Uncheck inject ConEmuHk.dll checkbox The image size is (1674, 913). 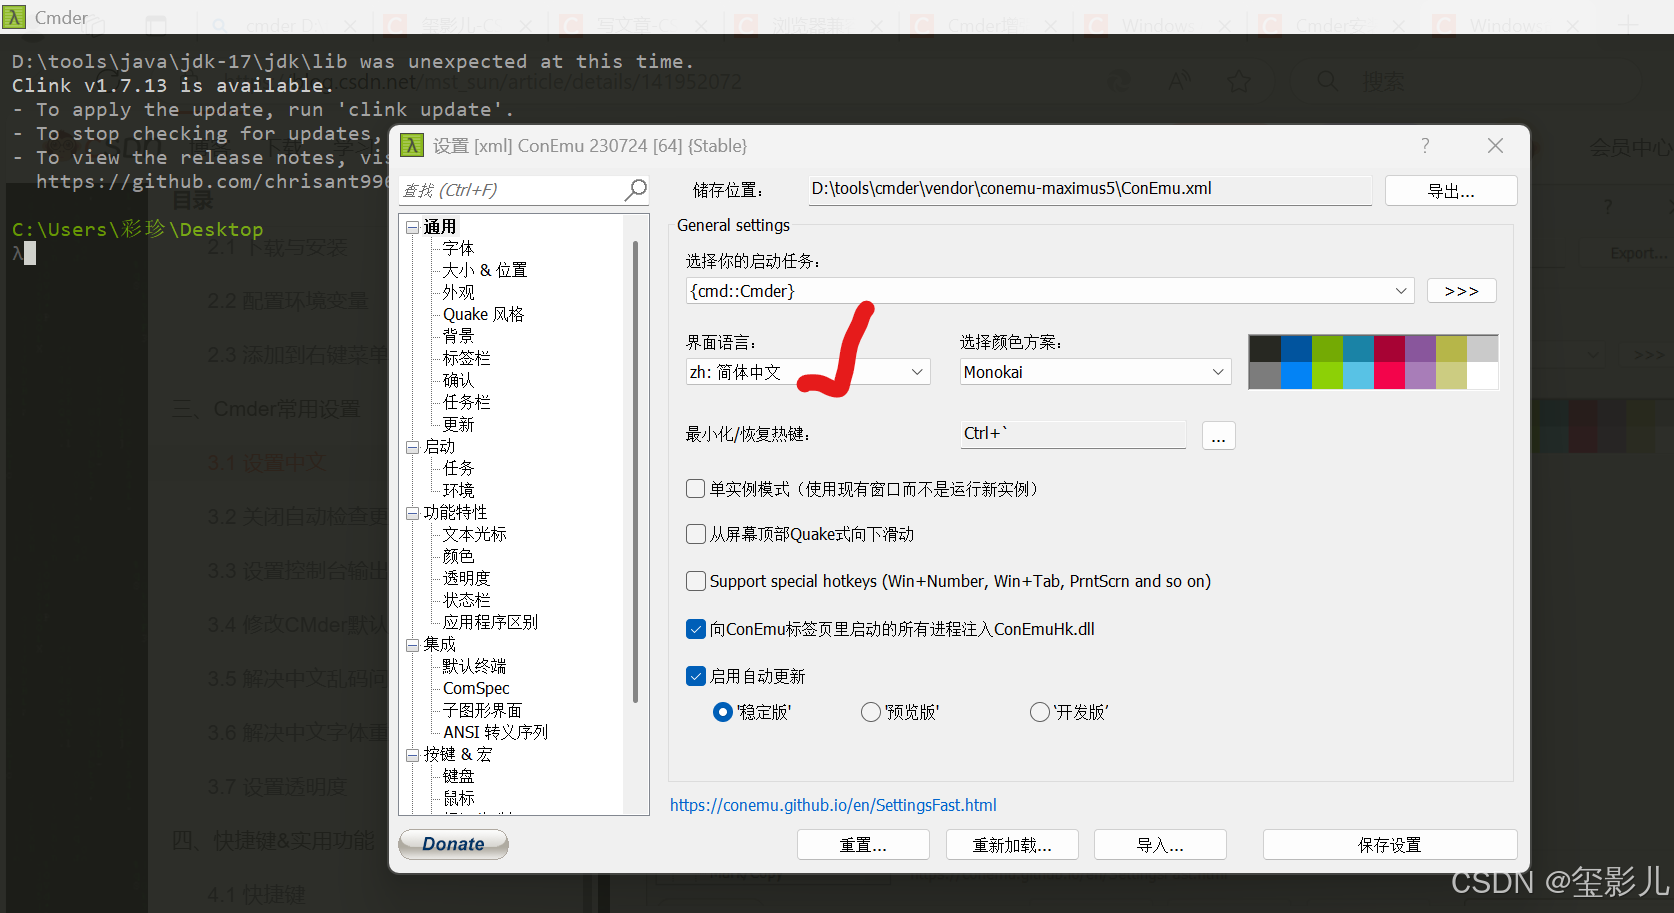[x=696, y=629]
